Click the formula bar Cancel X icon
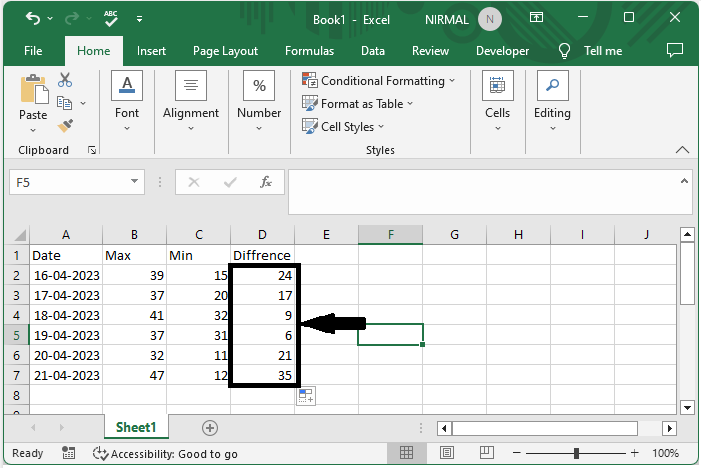Viewport: 701px width, 468px height. point(194,182)
